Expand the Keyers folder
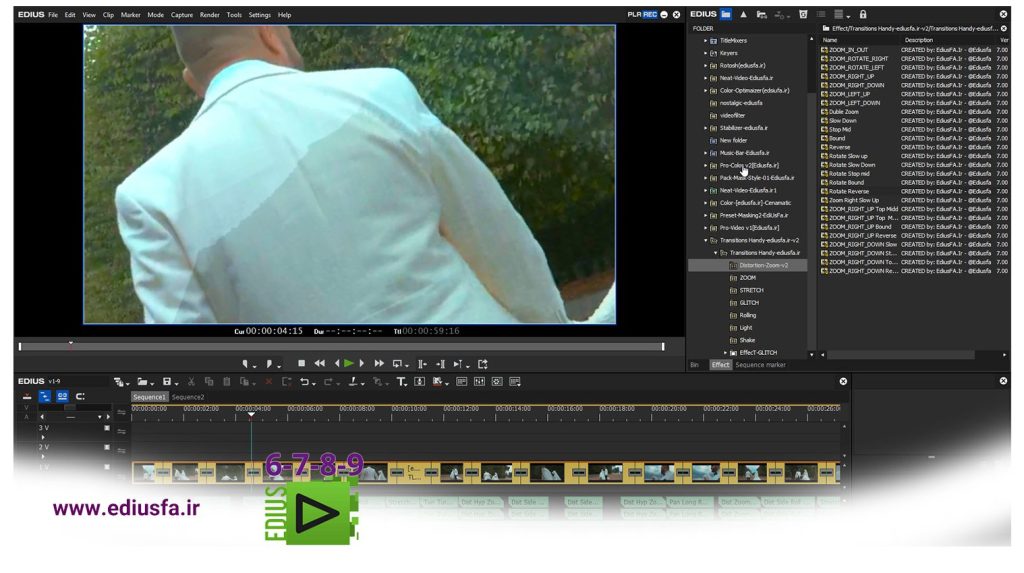This screenshot has height=573, width=1024. coord(705,53)
